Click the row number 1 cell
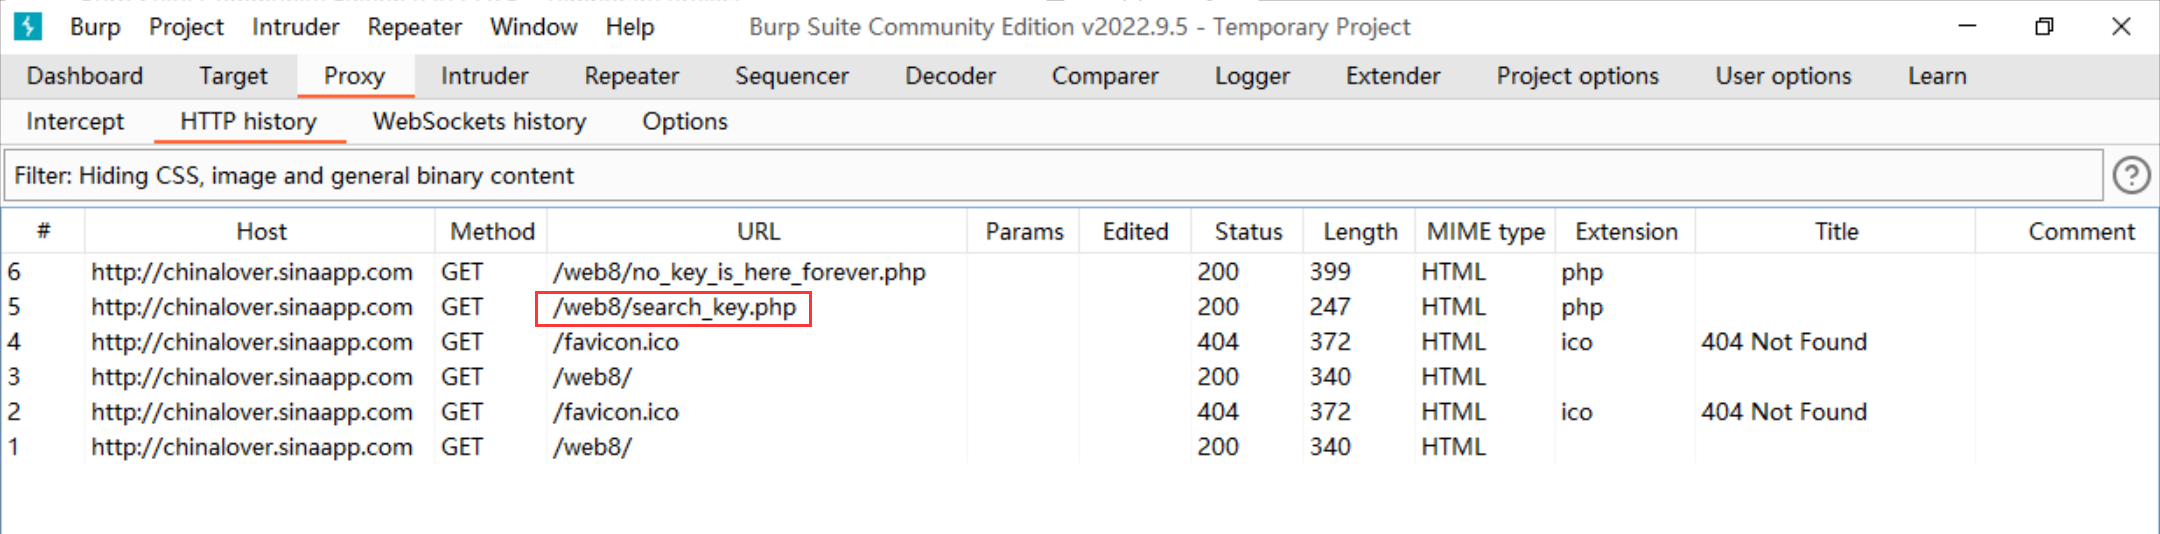The height and width of the screenshot is (534, 2160). tap(14, 447)
